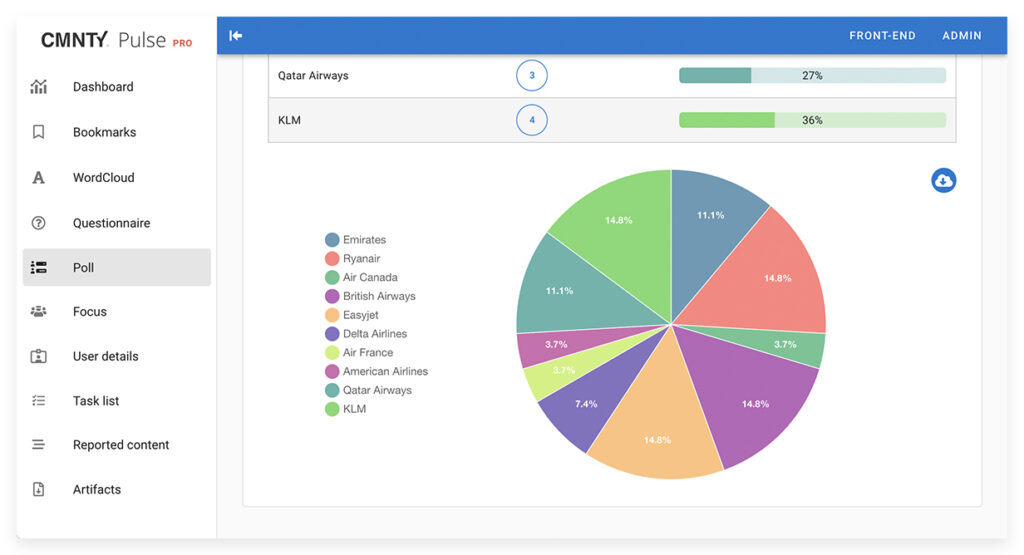Screen dimensions: 1024x555
Task: Download the pie chart via cloud icon
Action: point(943,180)
